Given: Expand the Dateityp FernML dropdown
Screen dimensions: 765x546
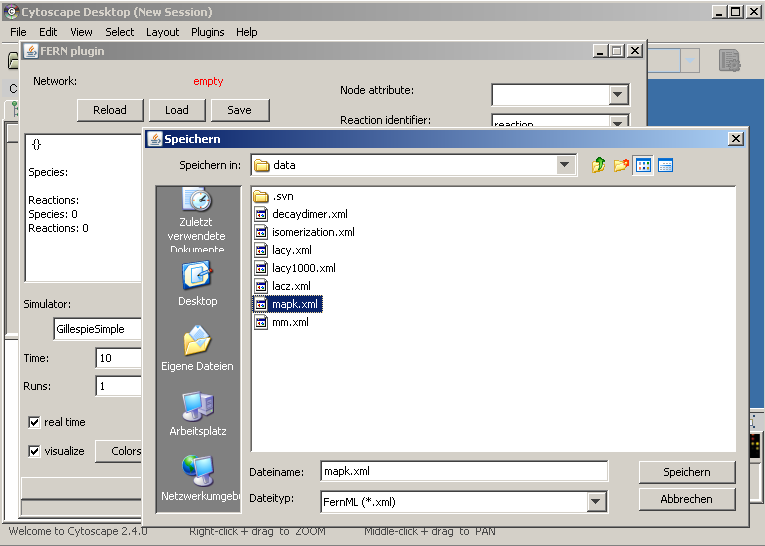Looking at the screenshot, I should (x=596, y=501).
